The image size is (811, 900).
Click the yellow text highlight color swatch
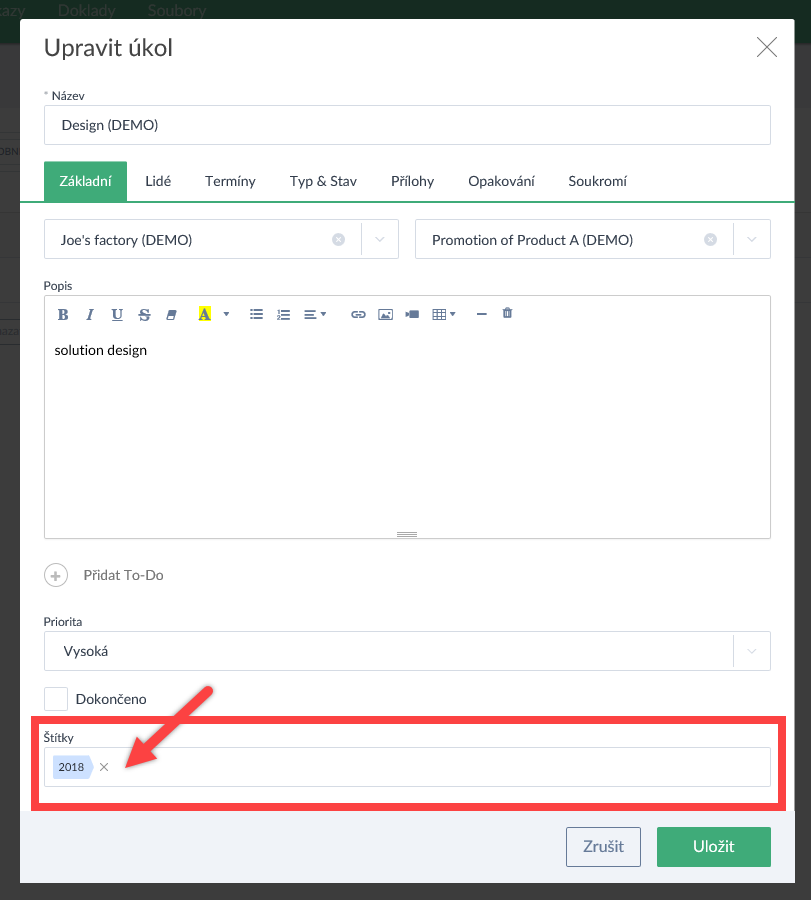tap(204, 314)
